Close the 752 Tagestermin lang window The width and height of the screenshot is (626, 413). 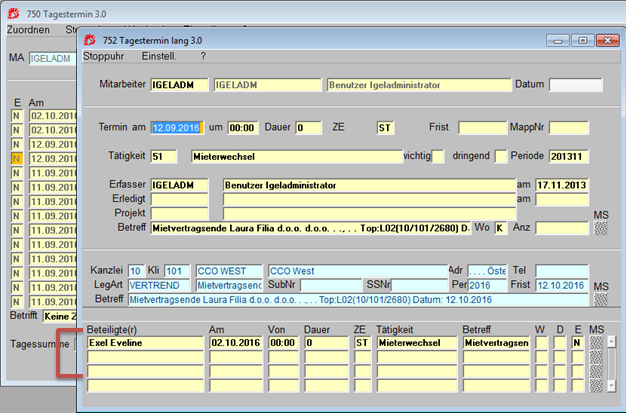point(608,40)
